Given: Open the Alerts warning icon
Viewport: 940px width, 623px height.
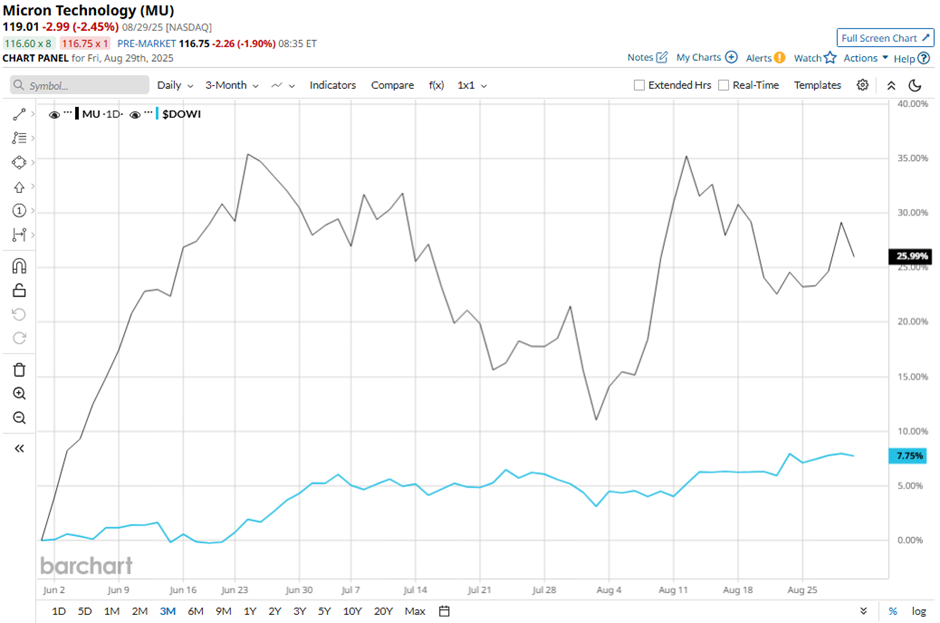Looking at the screenshot, I should tap(779, 58).
